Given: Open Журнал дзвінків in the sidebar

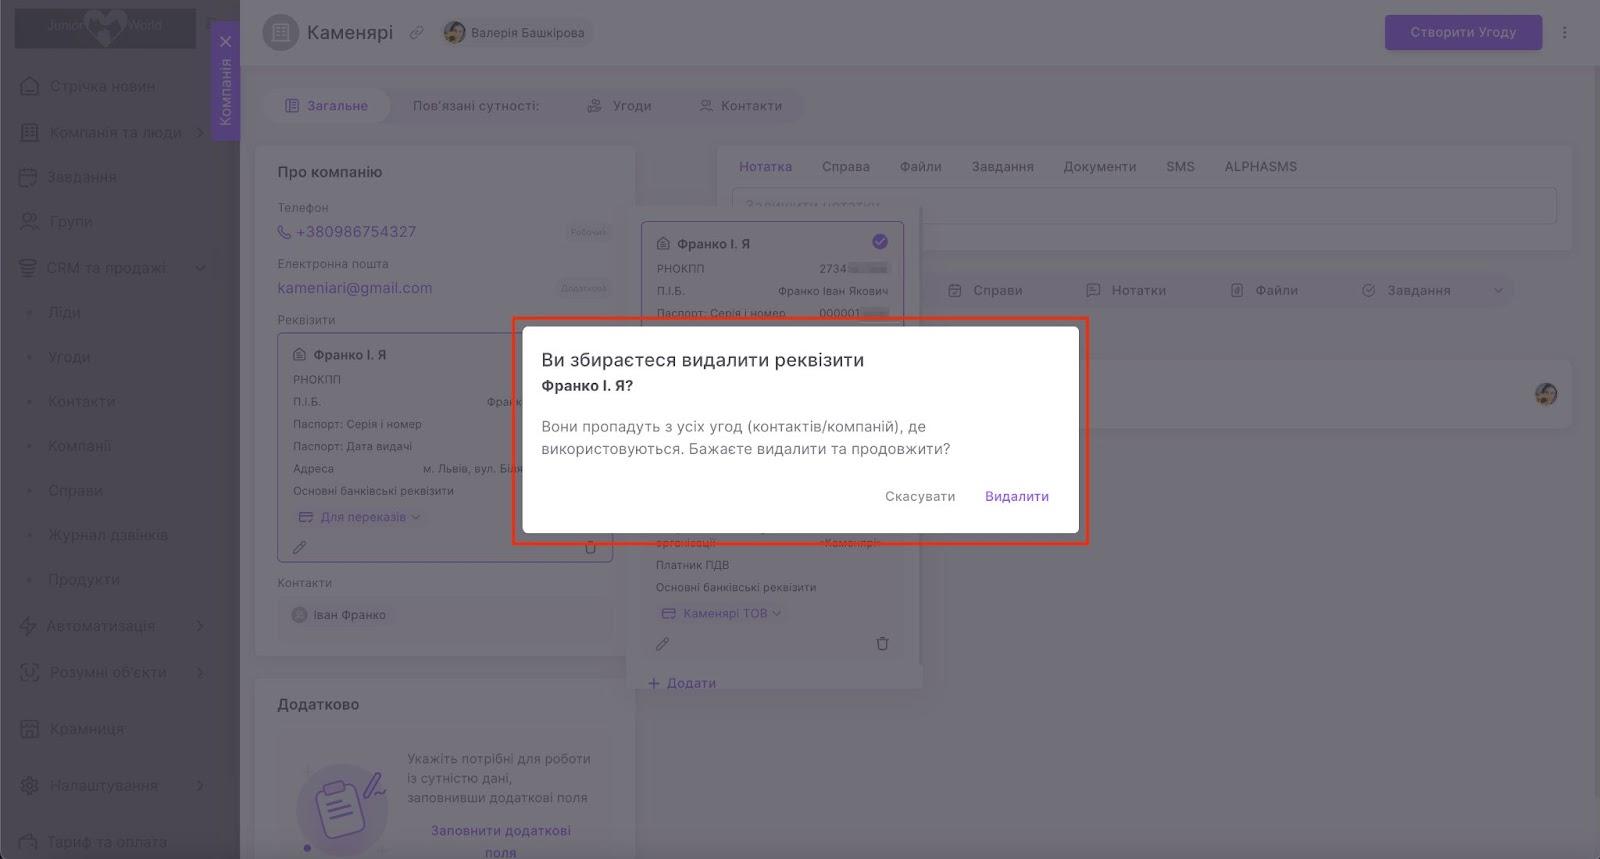Looking at the screenshot, I should 108,535.
